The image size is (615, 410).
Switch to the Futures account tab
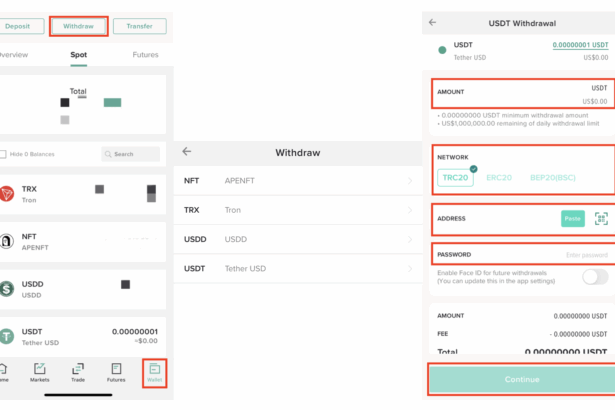tap(145, 55)
